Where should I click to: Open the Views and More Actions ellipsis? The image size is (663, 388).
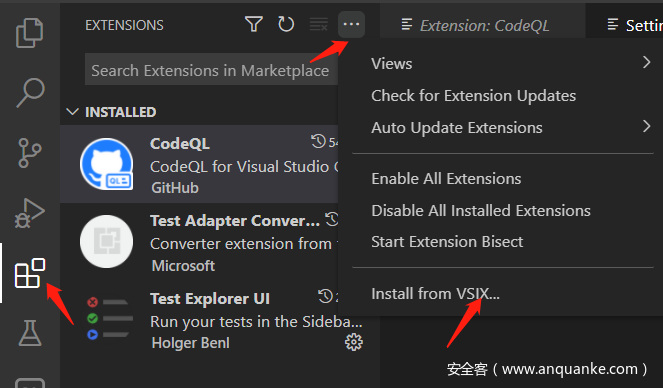point(351,25)
